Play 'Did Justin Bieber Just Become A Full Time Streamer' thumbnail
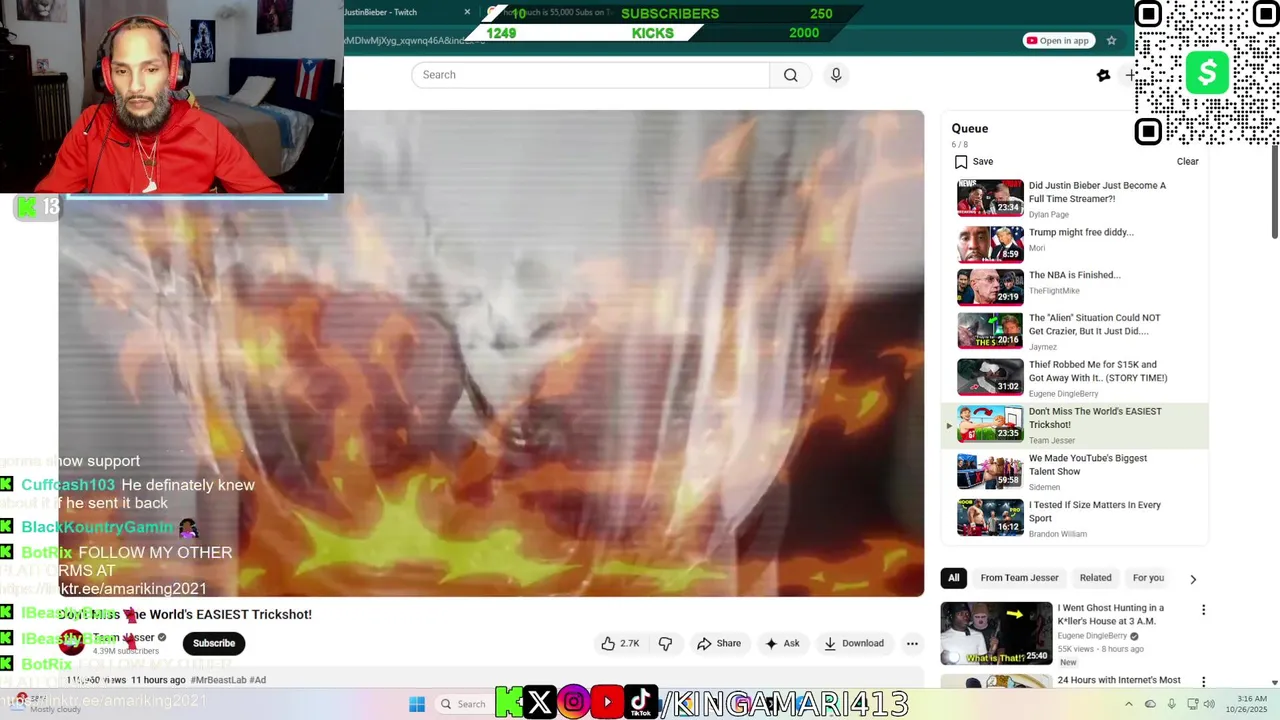This screenshot has height=720, width=1280. [990, 198]
